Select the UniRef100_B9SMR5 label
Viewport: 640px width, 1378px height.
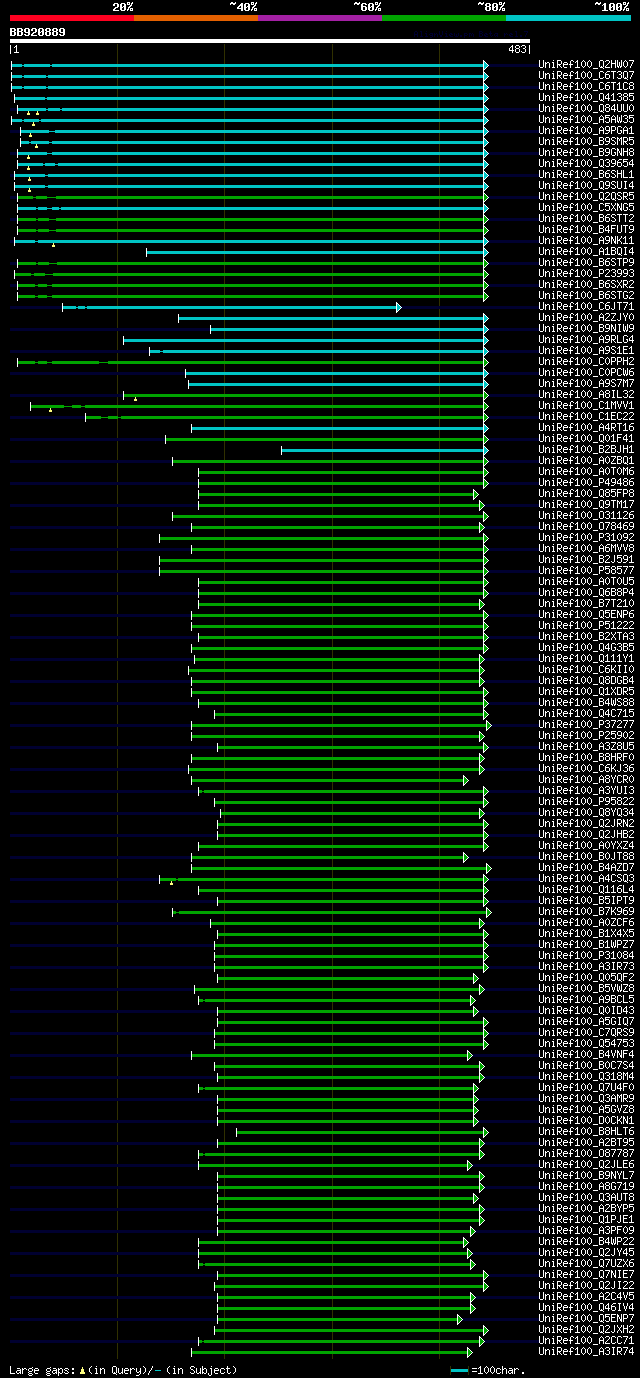click(586, 141)
